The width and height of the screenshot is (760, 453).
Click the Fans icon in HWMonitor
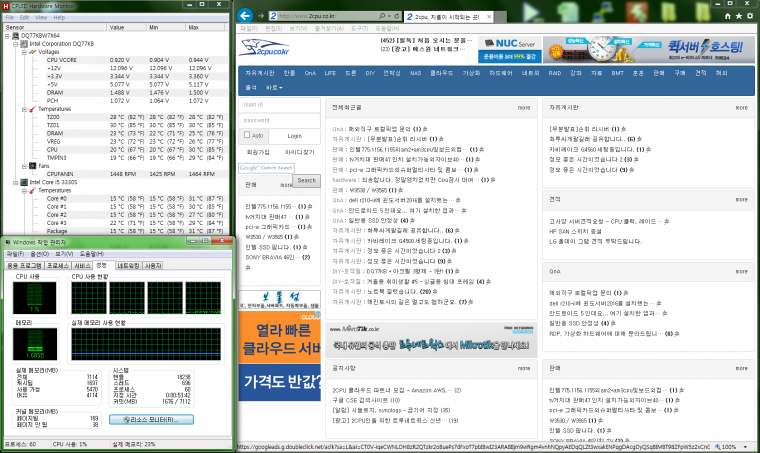click(x=32, y=166)
